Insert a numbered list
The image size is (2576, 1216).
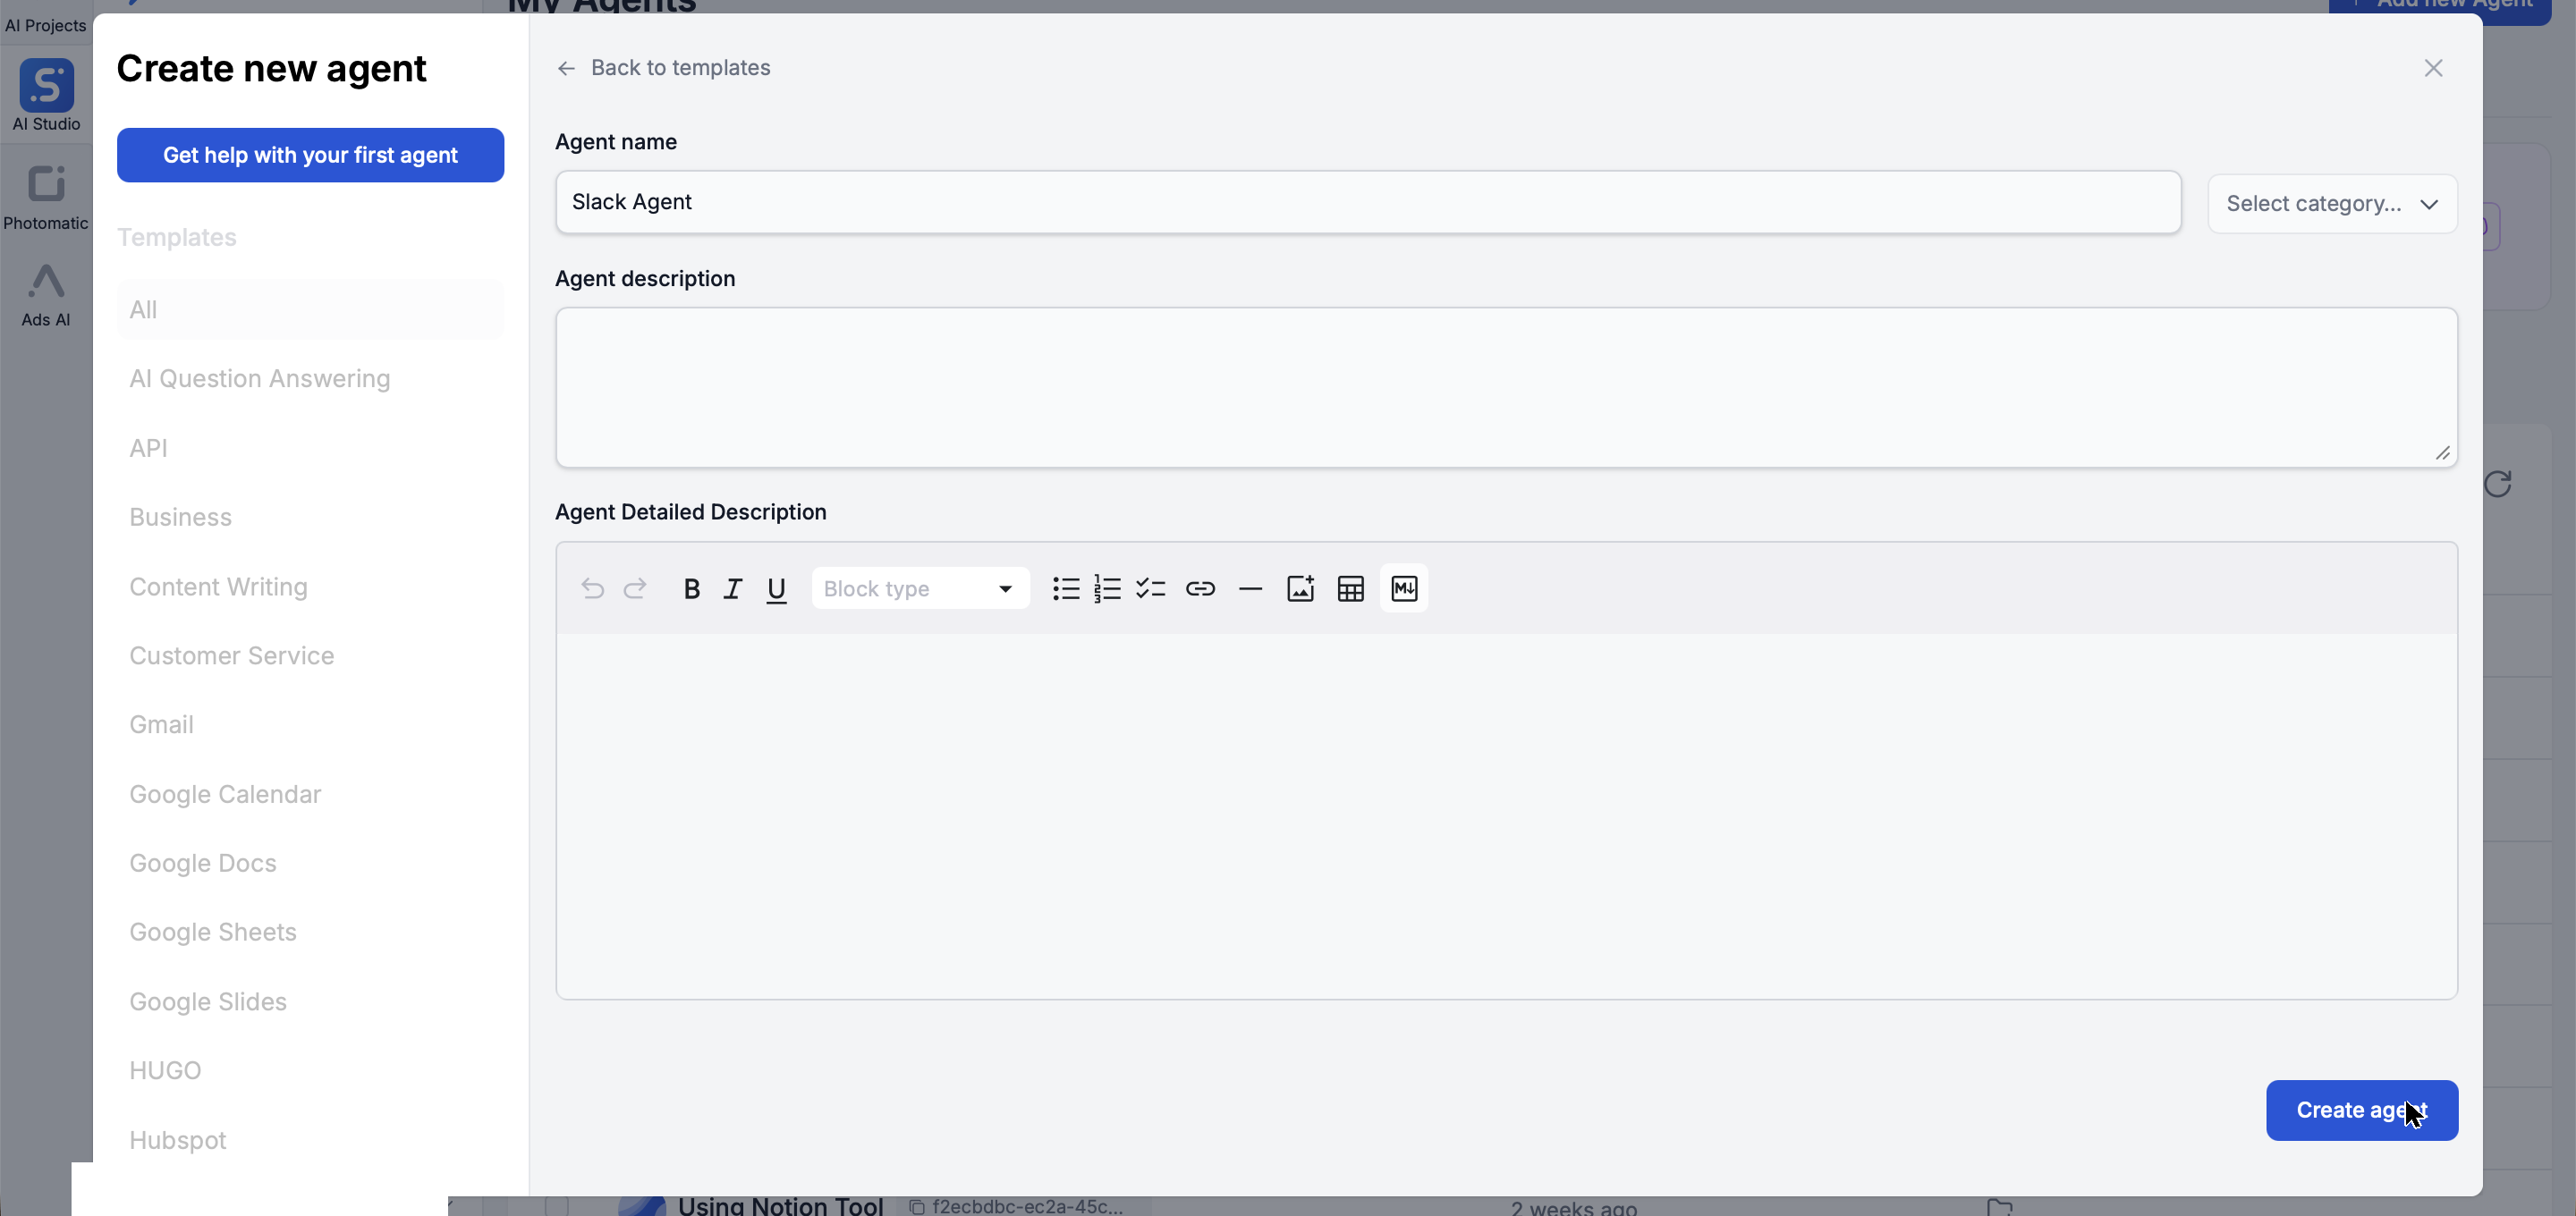[1108, 589]
